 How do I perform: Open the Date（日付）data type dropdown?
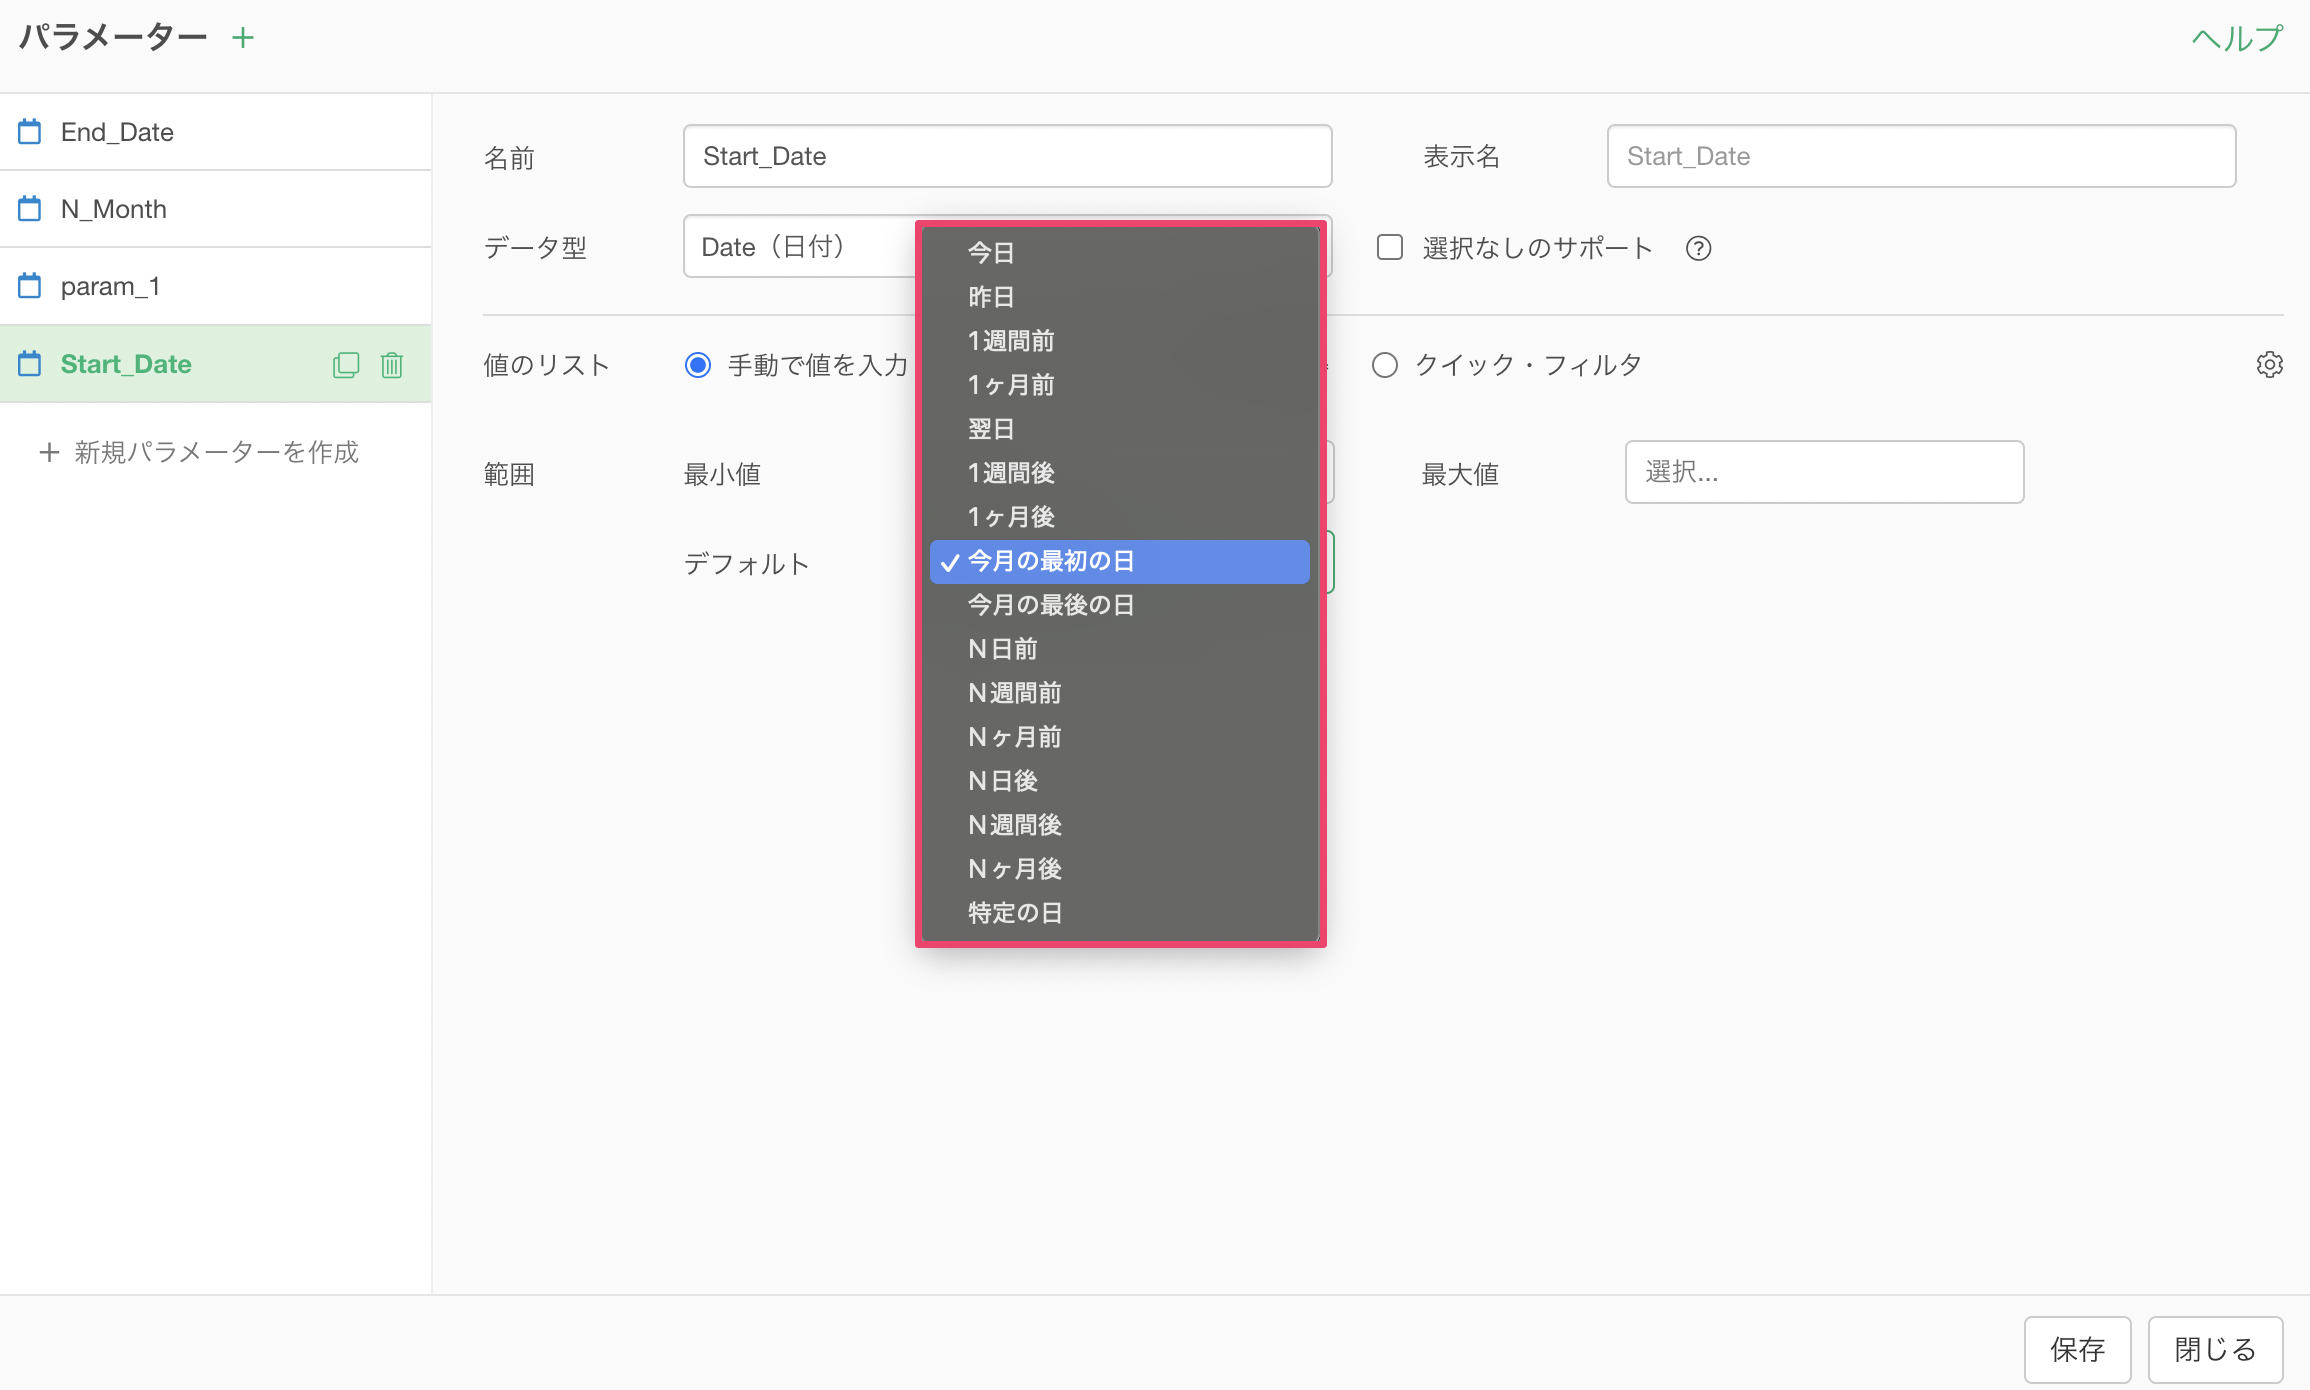(x=800, y=246)
